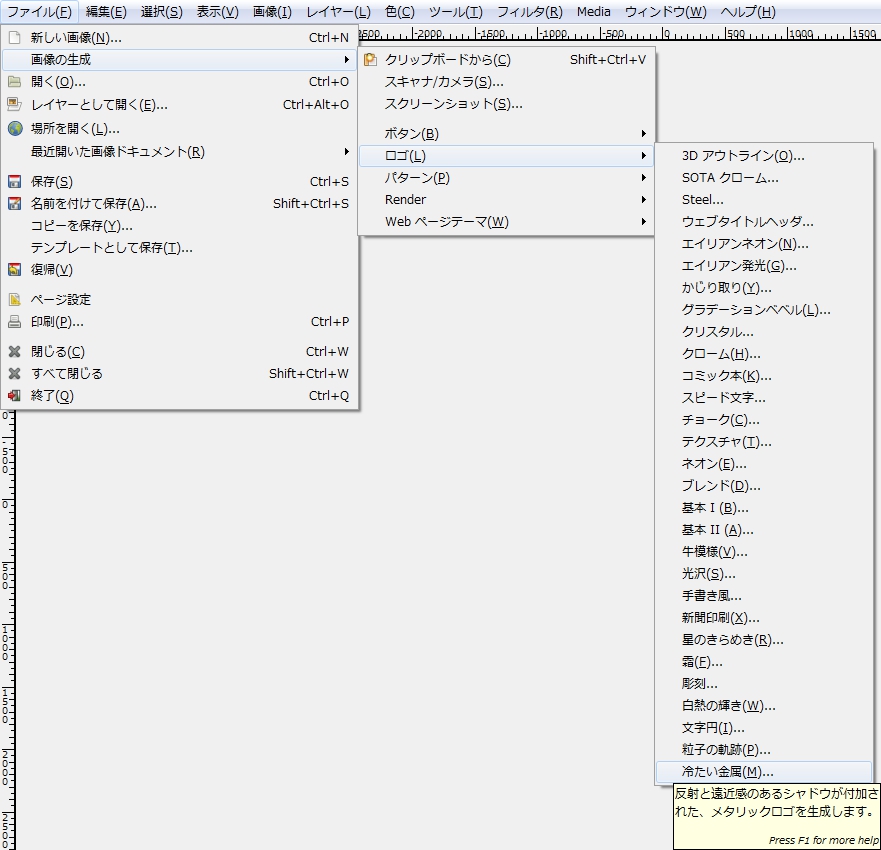Click the clipboard paste icon
This screenshot has width=881, height=850.
click(371, 60)
